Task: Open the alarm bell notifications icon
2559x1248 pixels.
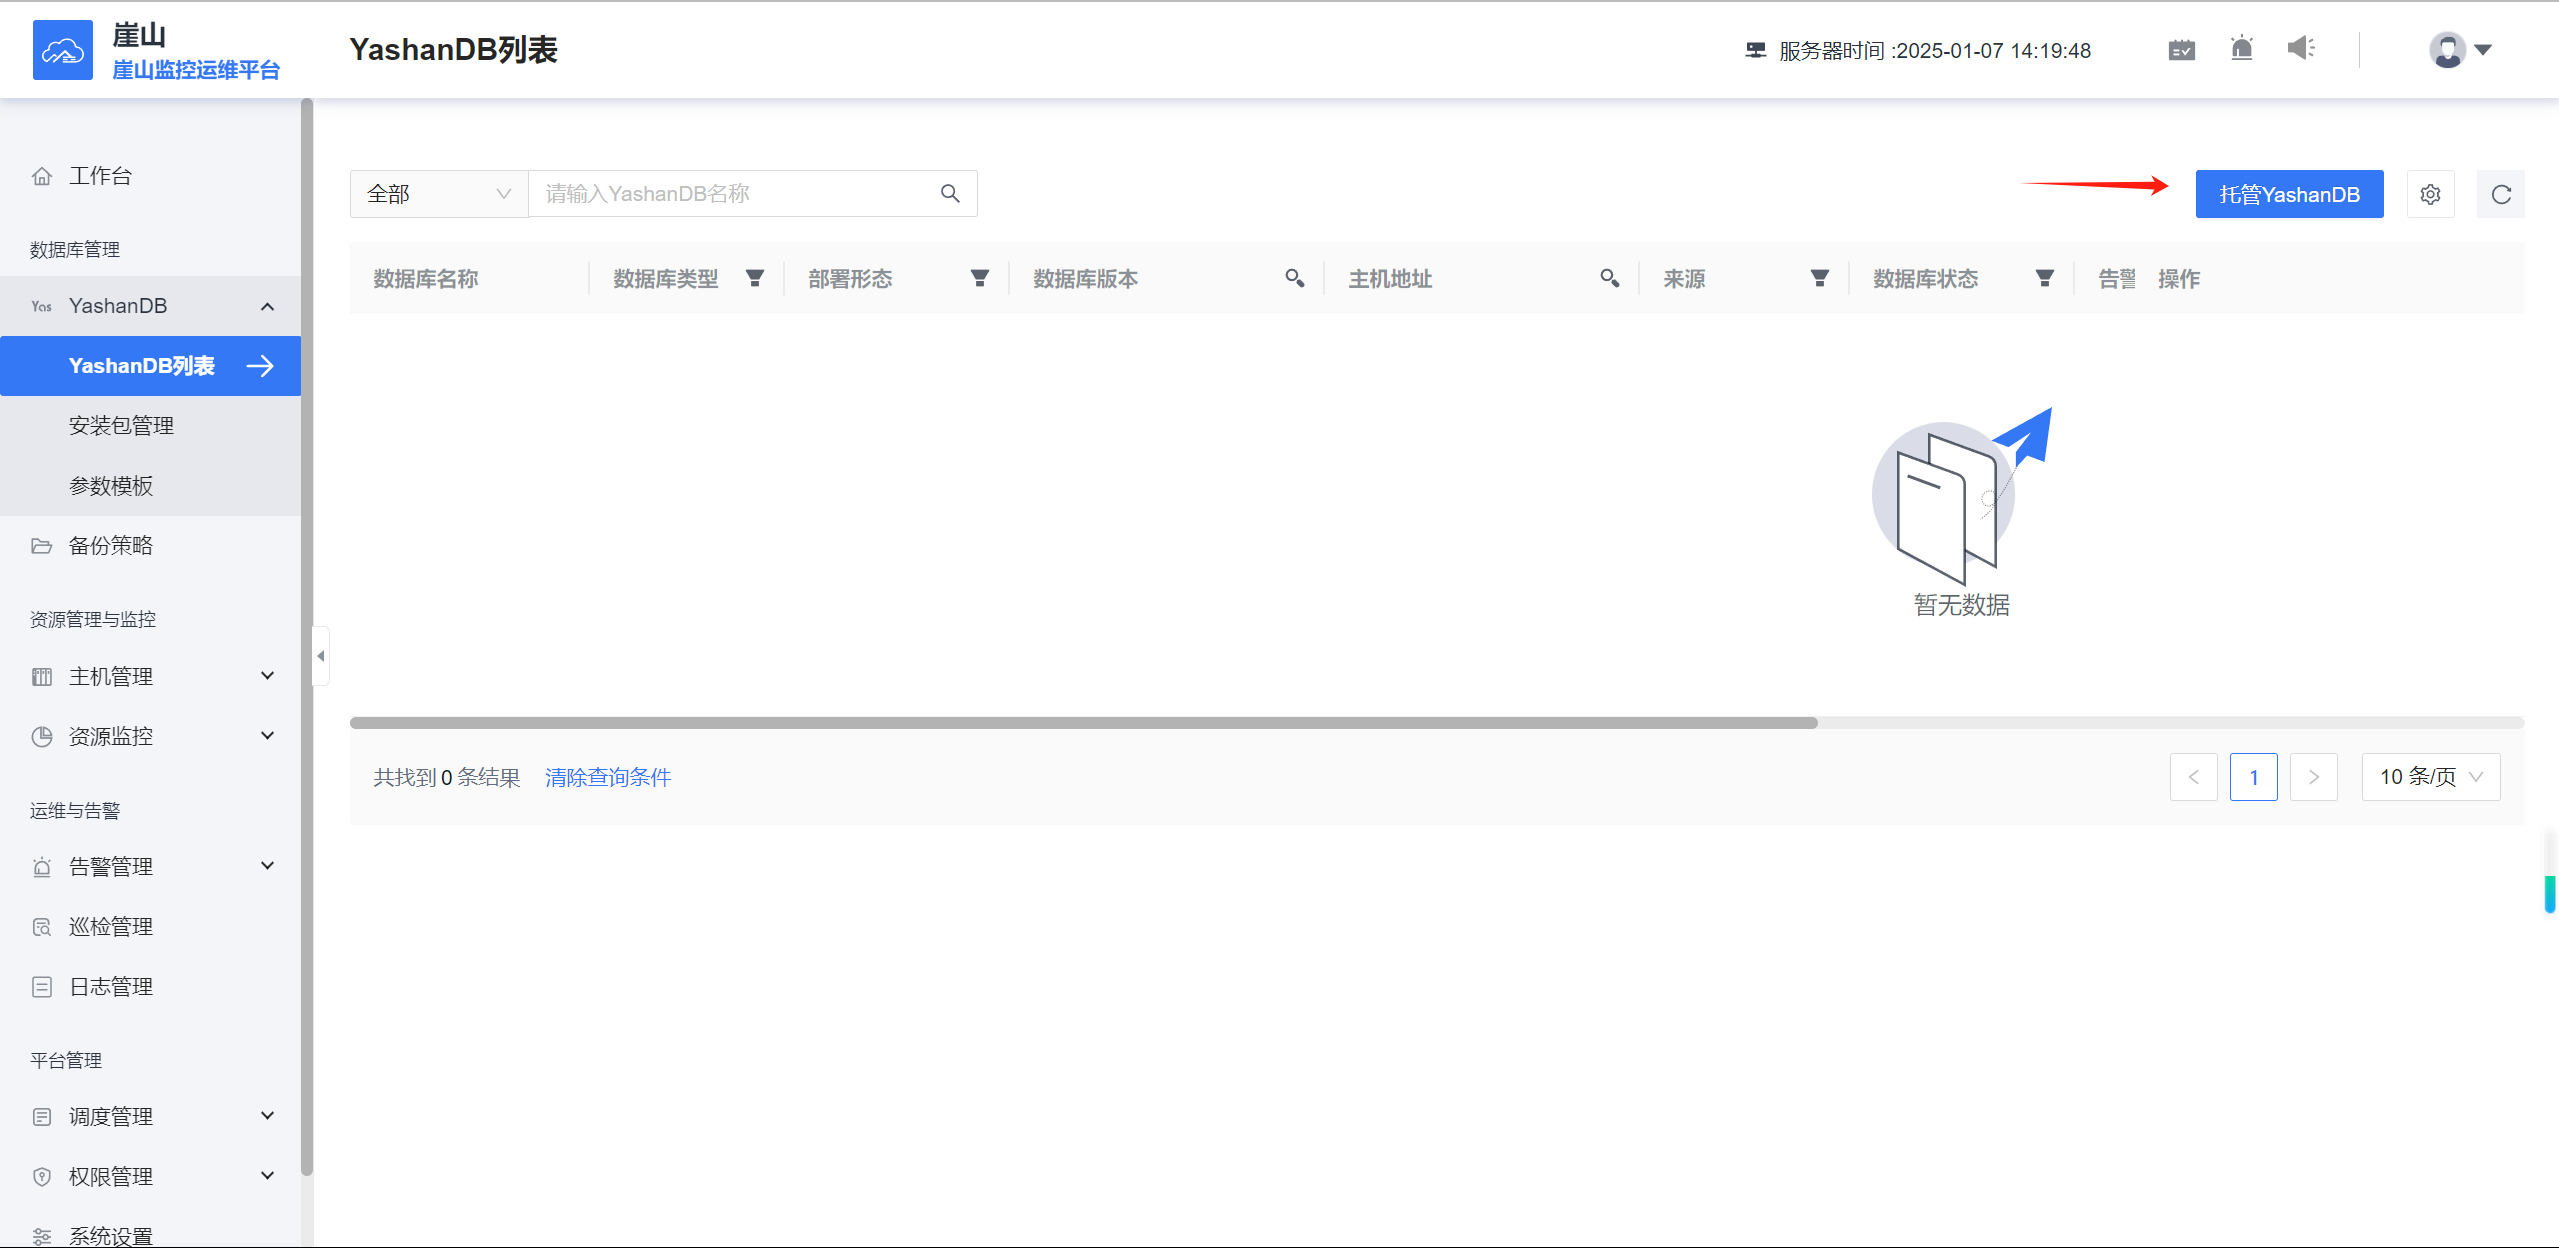Action: 2241,48
